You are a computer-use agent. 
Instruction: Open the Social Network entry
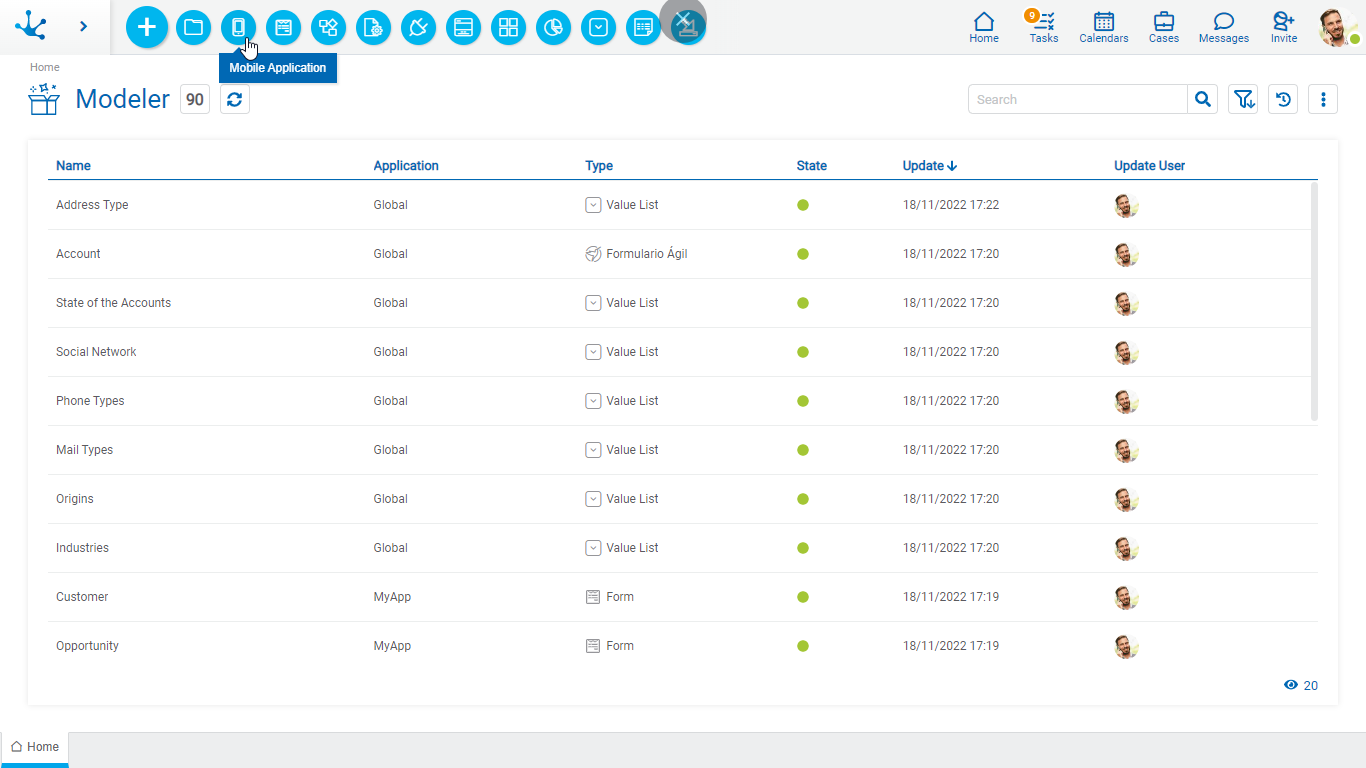tap(96, 352)
